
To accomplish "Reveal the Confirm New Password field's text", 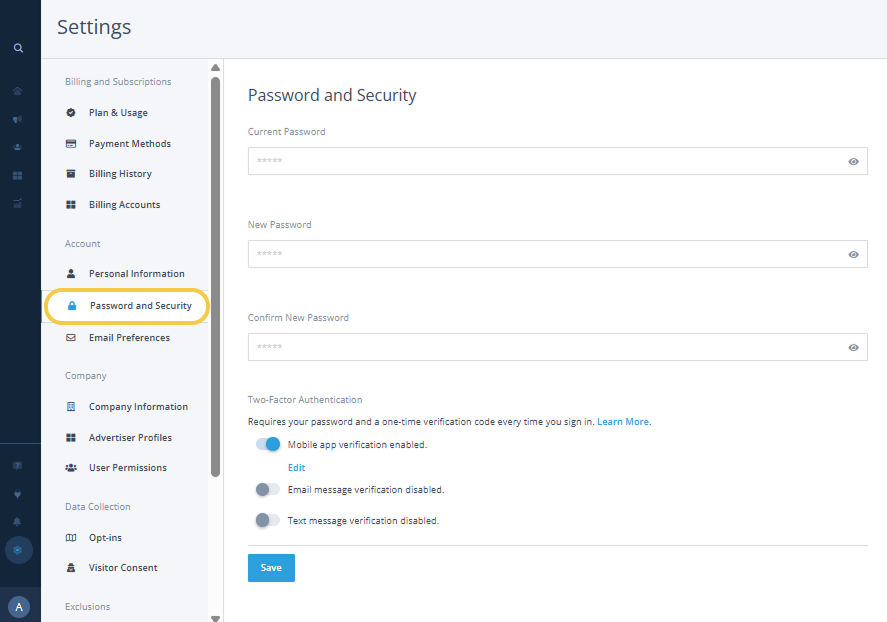I will [853, 347].
